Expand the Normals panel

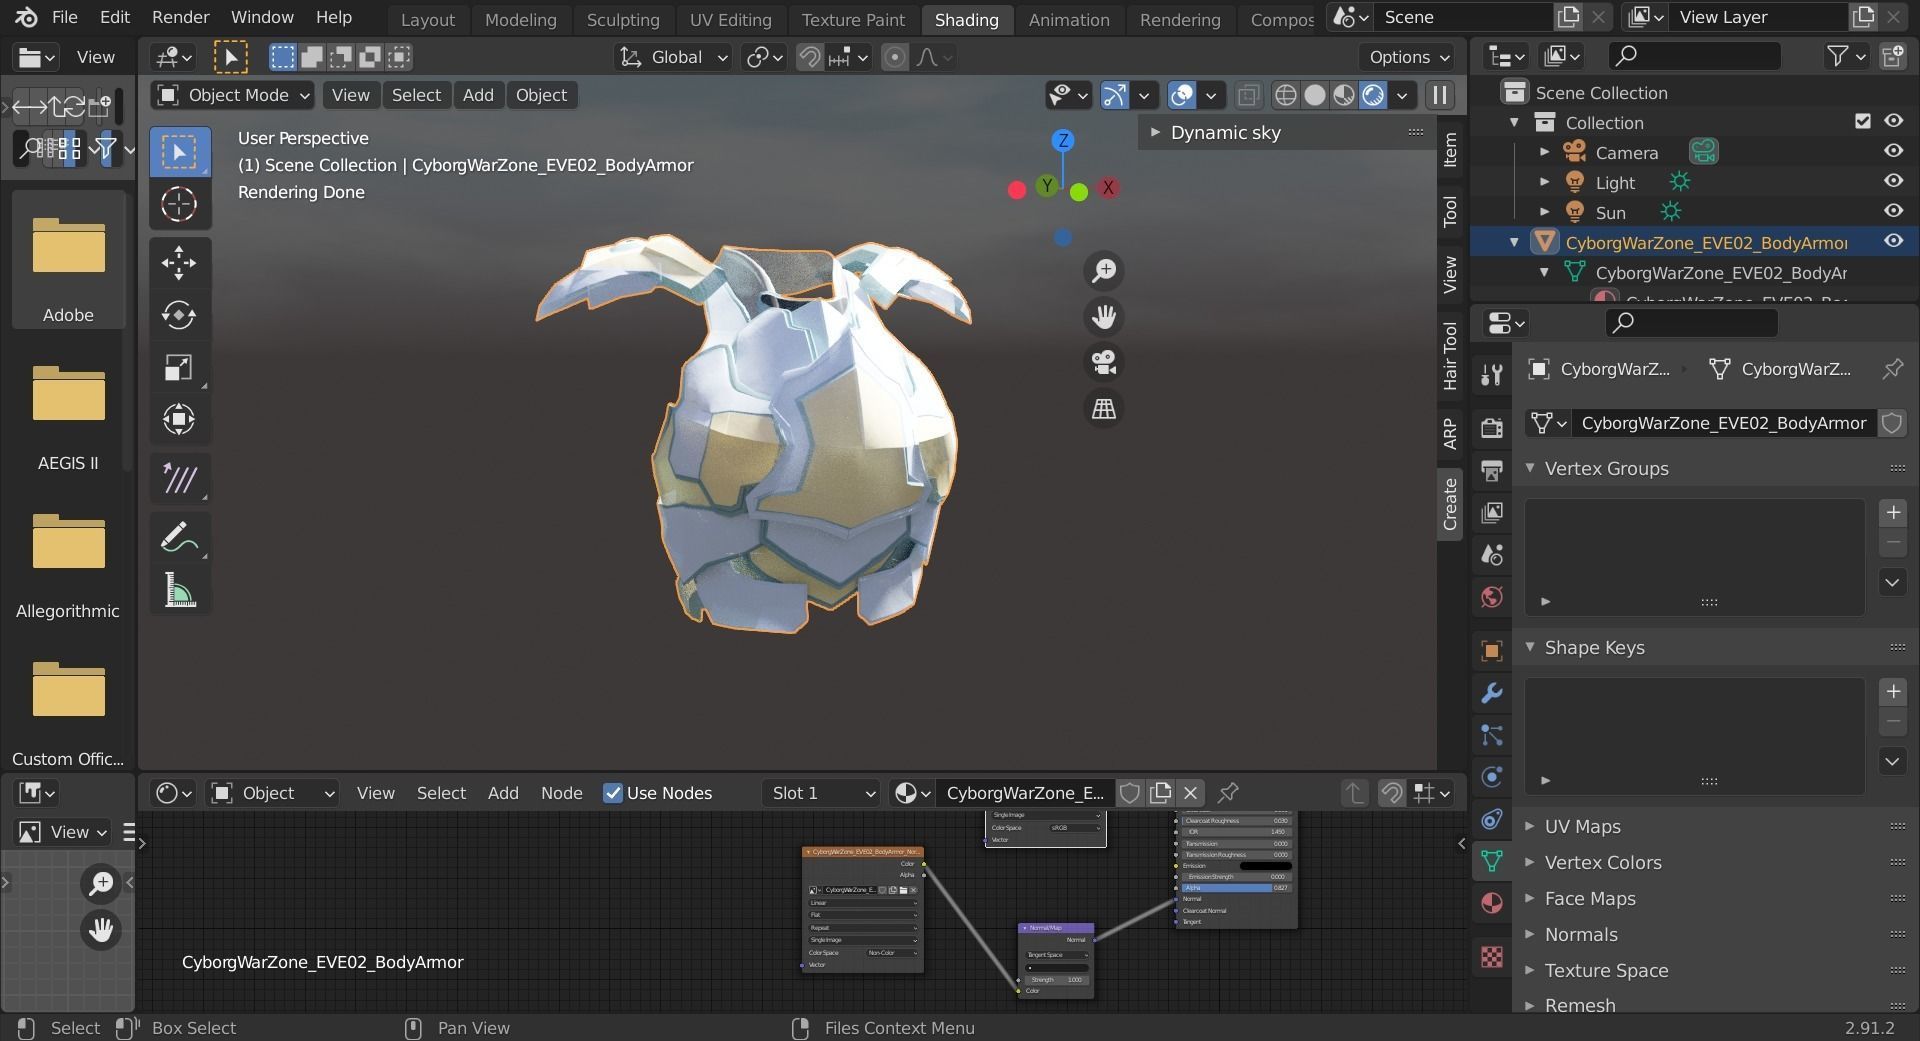[x=1529, y=934]
